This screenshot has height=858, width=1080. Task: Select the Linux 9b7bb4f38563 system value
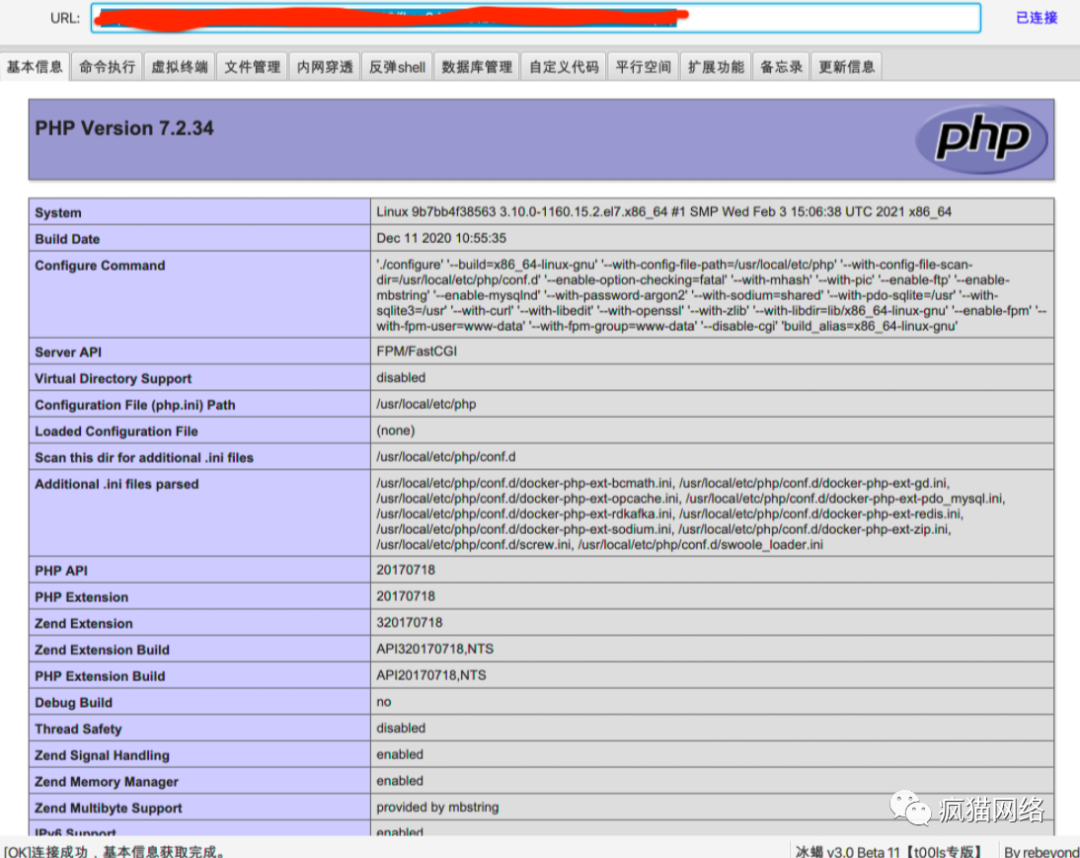(663, 212)
